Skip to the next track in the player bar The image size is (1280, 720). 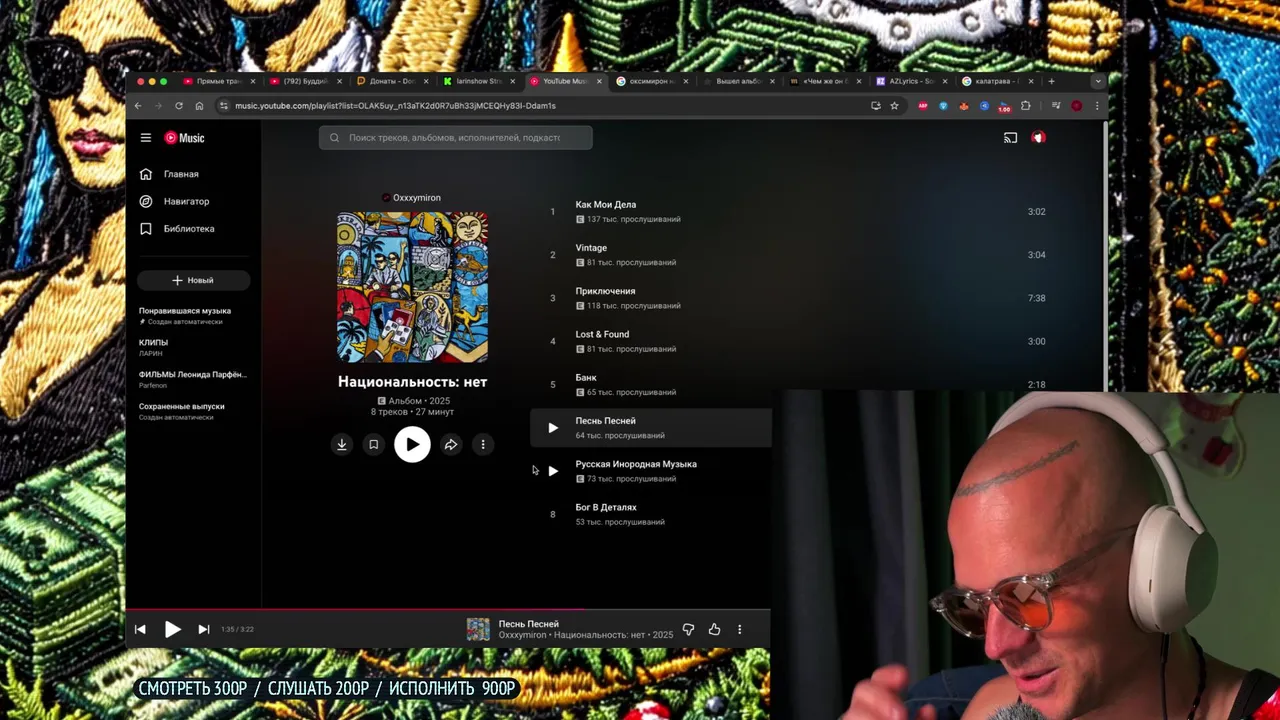[x=203, y=629]
